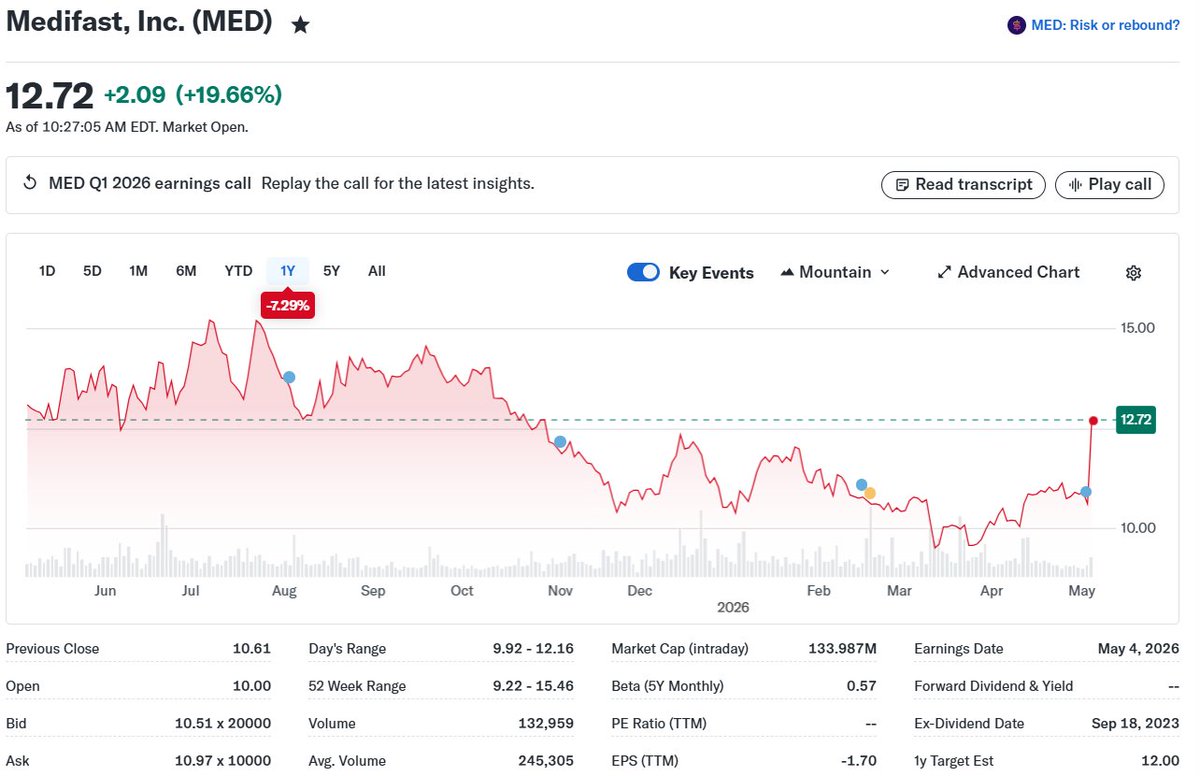The height and width of the screenshot is (776, 1200).
Task: Select the All range tab
Action: click(x=376, y=271)
